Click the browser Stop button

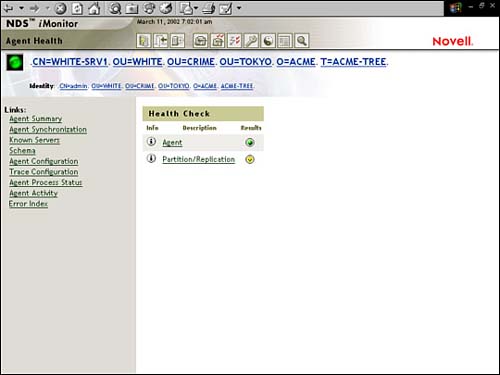(x=60, y=8)
